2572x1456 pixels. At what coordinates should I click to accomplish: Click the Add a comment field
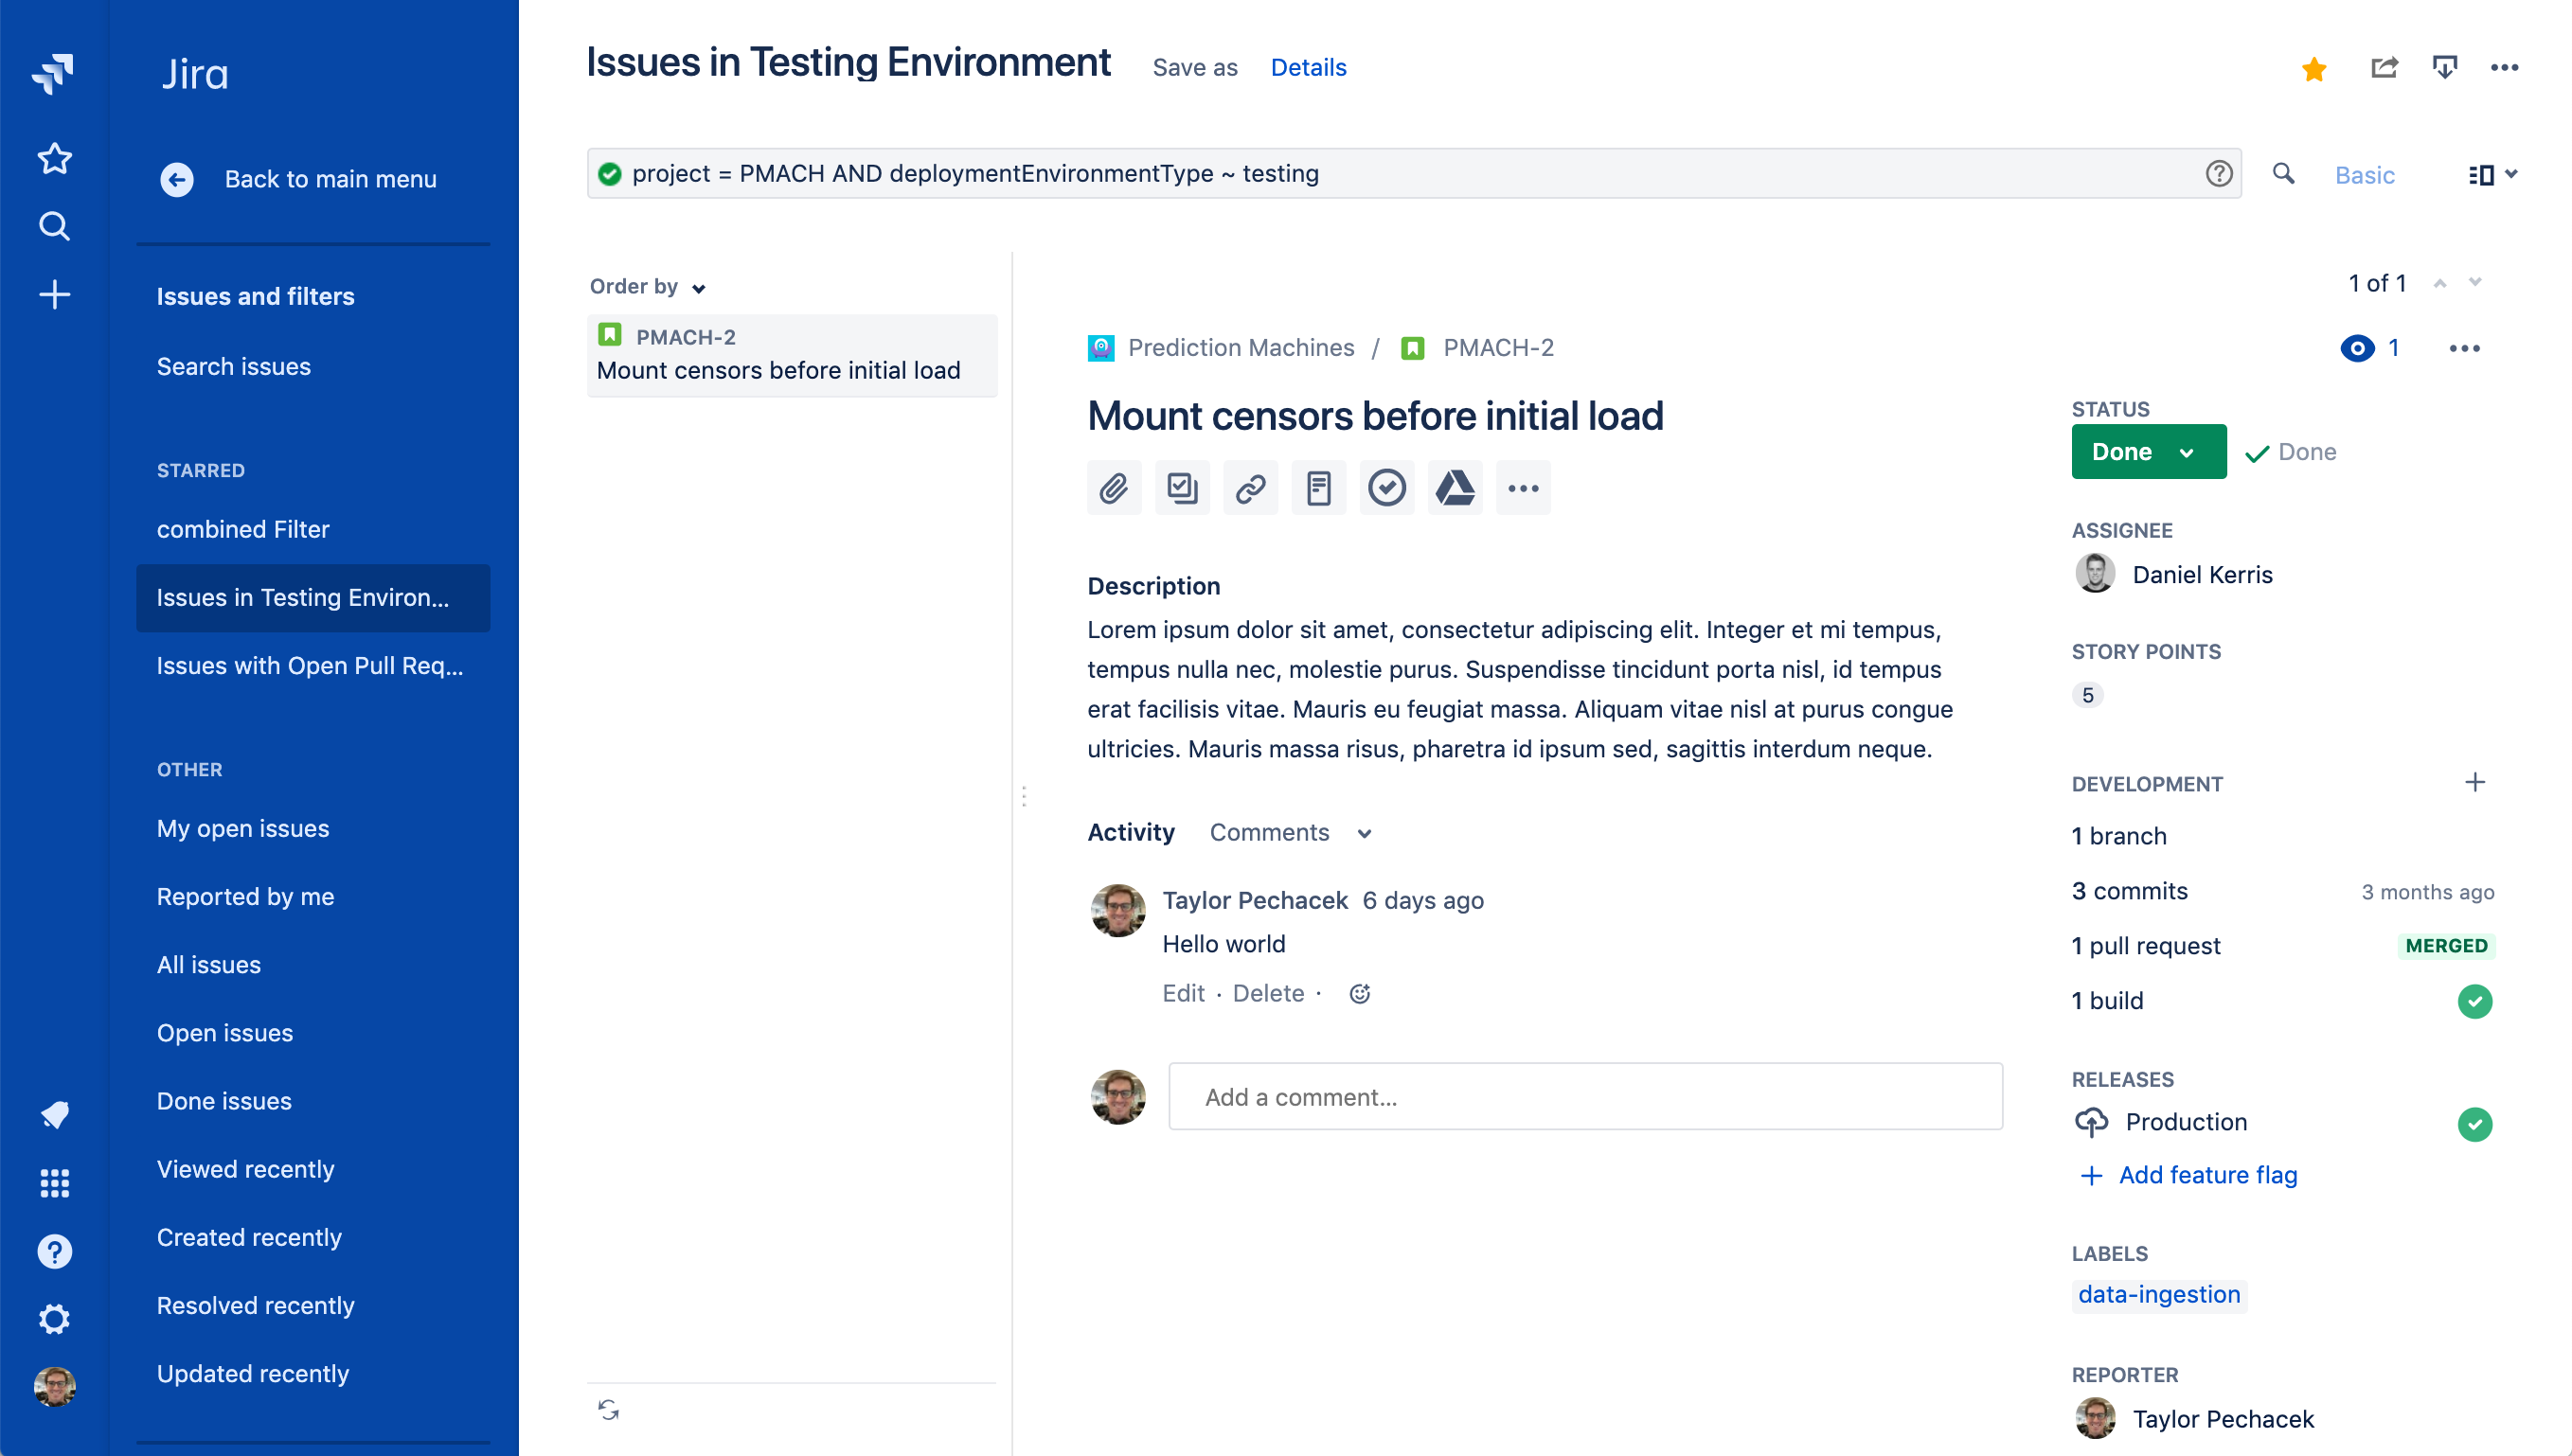(x=1585, y=1097)
